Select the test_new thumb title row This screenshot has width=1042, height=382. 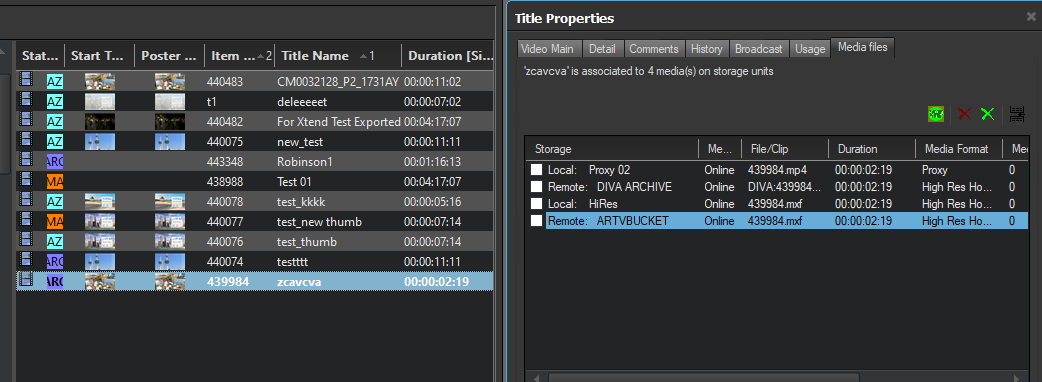click(255, 221)
